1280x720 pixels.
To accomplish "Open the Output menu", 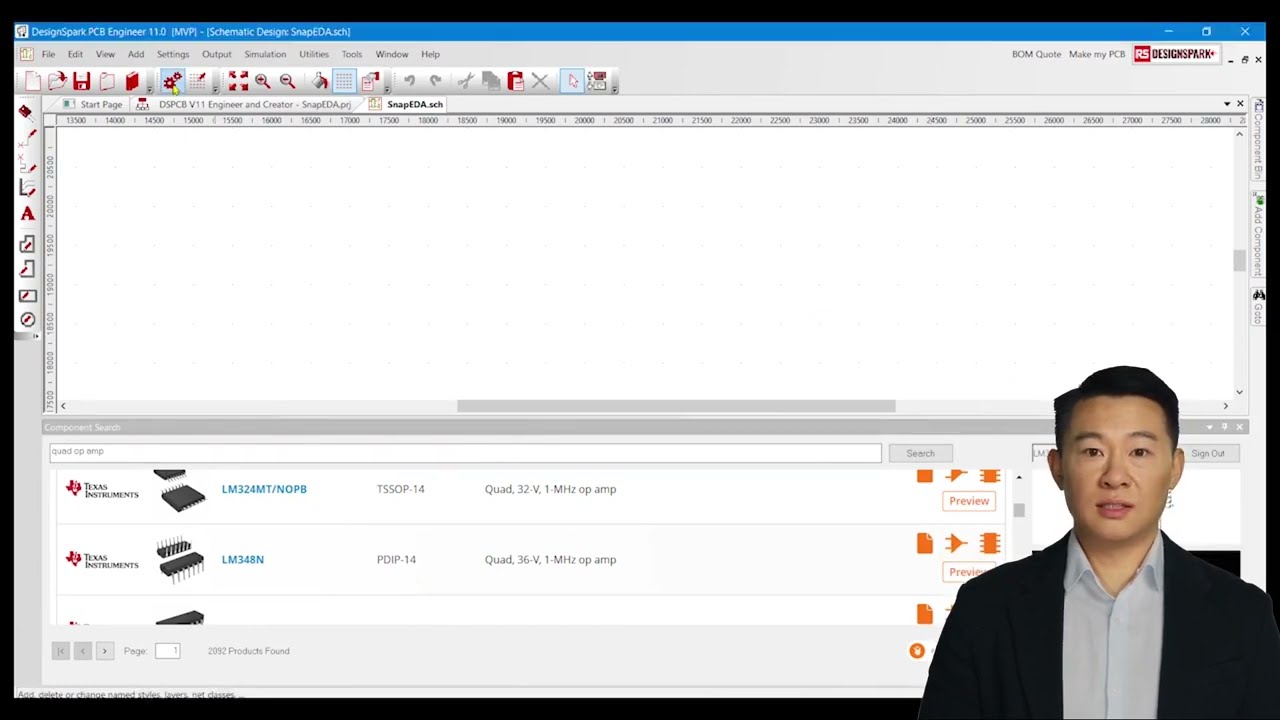I will [217, 54].
